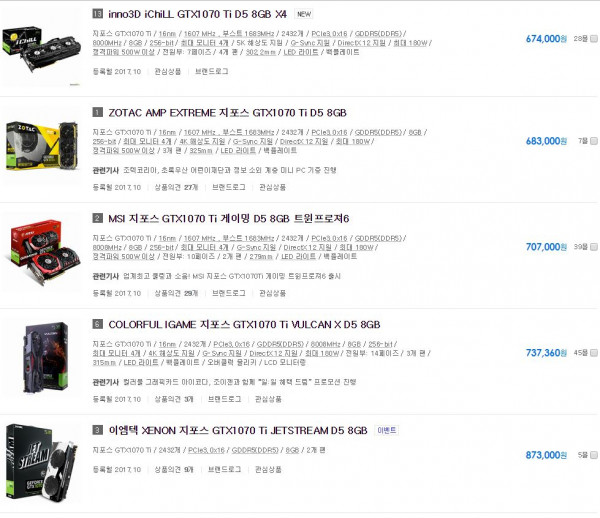Open the MSI GTX1070 Ti 트윈프로져6 product title
This screenshot has width=600, height=518.
coord(228,219)
